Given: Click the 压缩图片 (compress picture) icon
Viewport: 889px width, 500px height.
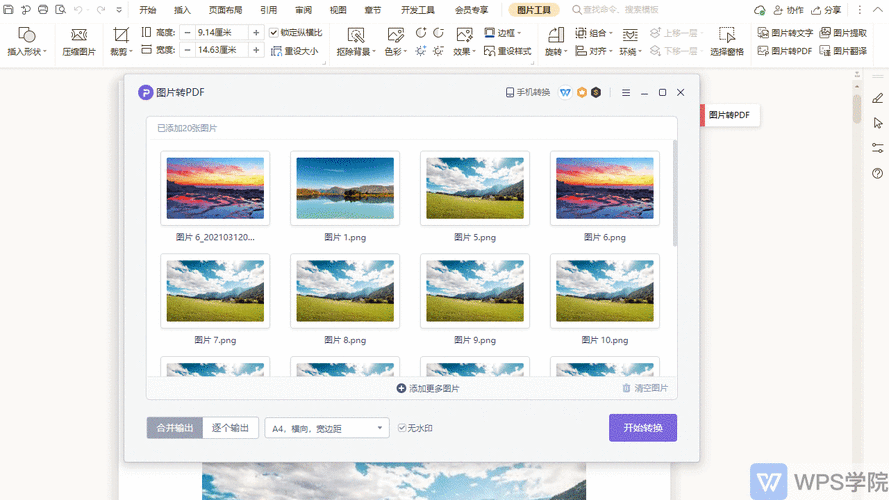Looking at the screenshot, I should tap(79, 35).
